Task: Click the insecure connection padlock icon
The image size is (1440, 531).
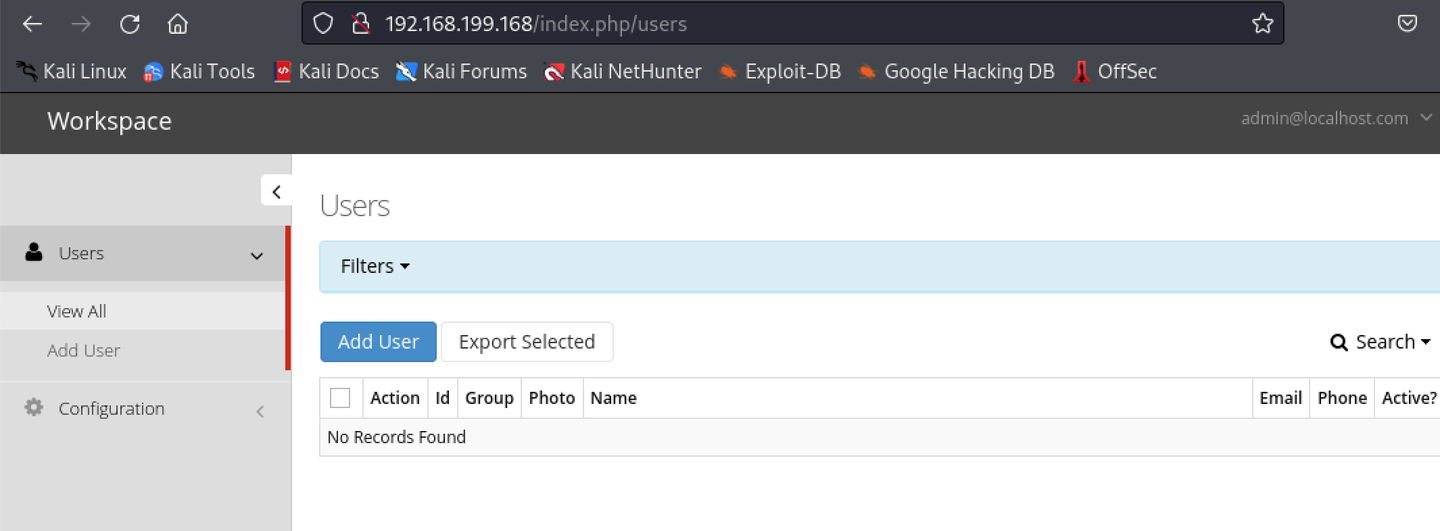Action: tap(361, 24)
